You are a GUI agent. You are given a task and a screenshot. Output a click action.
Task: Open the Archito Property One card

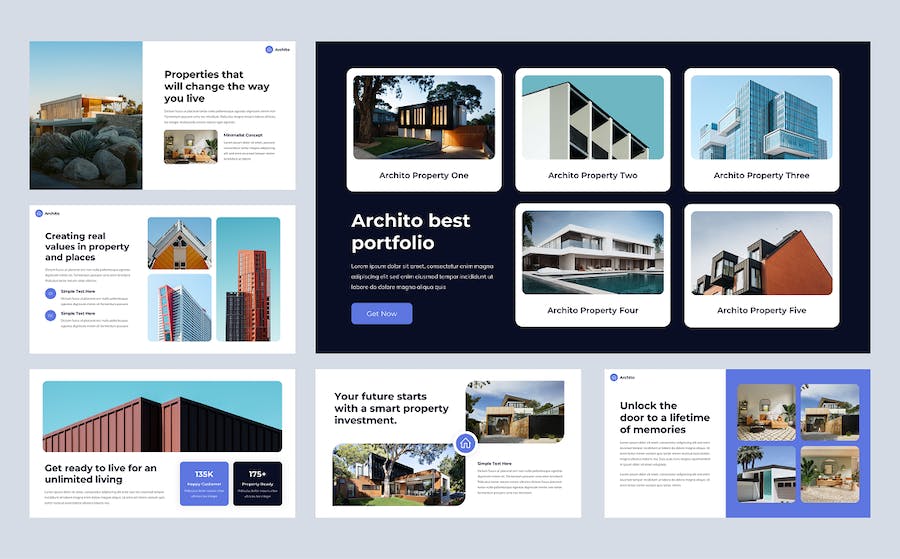pyautogui.click(x=424, y=130)
